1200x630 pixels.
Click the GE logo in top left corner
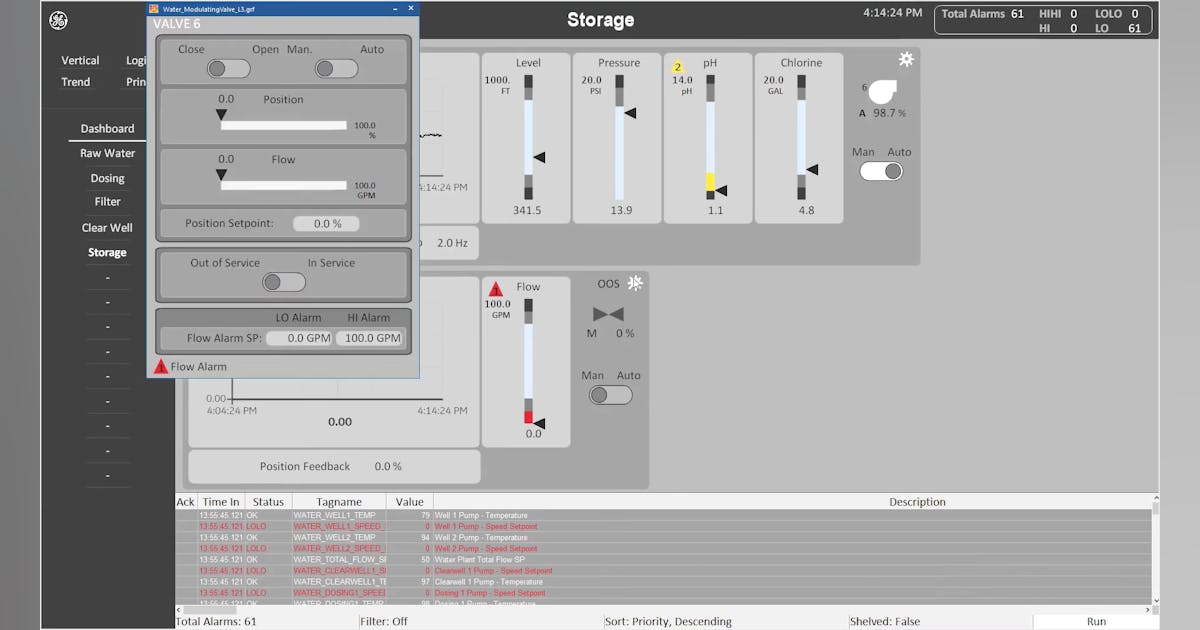57,18
